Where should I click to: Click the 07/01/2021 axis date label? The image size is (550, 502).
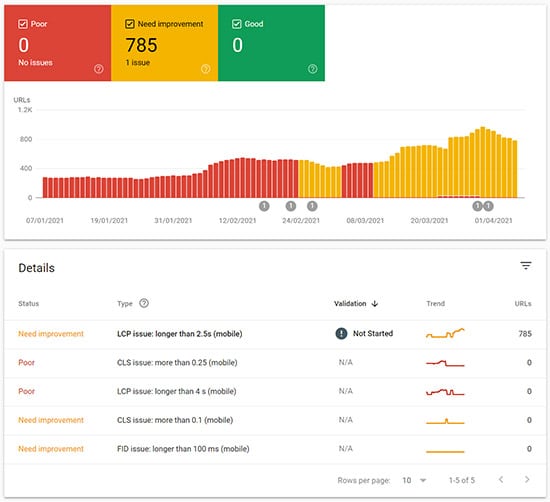[45, 221]
